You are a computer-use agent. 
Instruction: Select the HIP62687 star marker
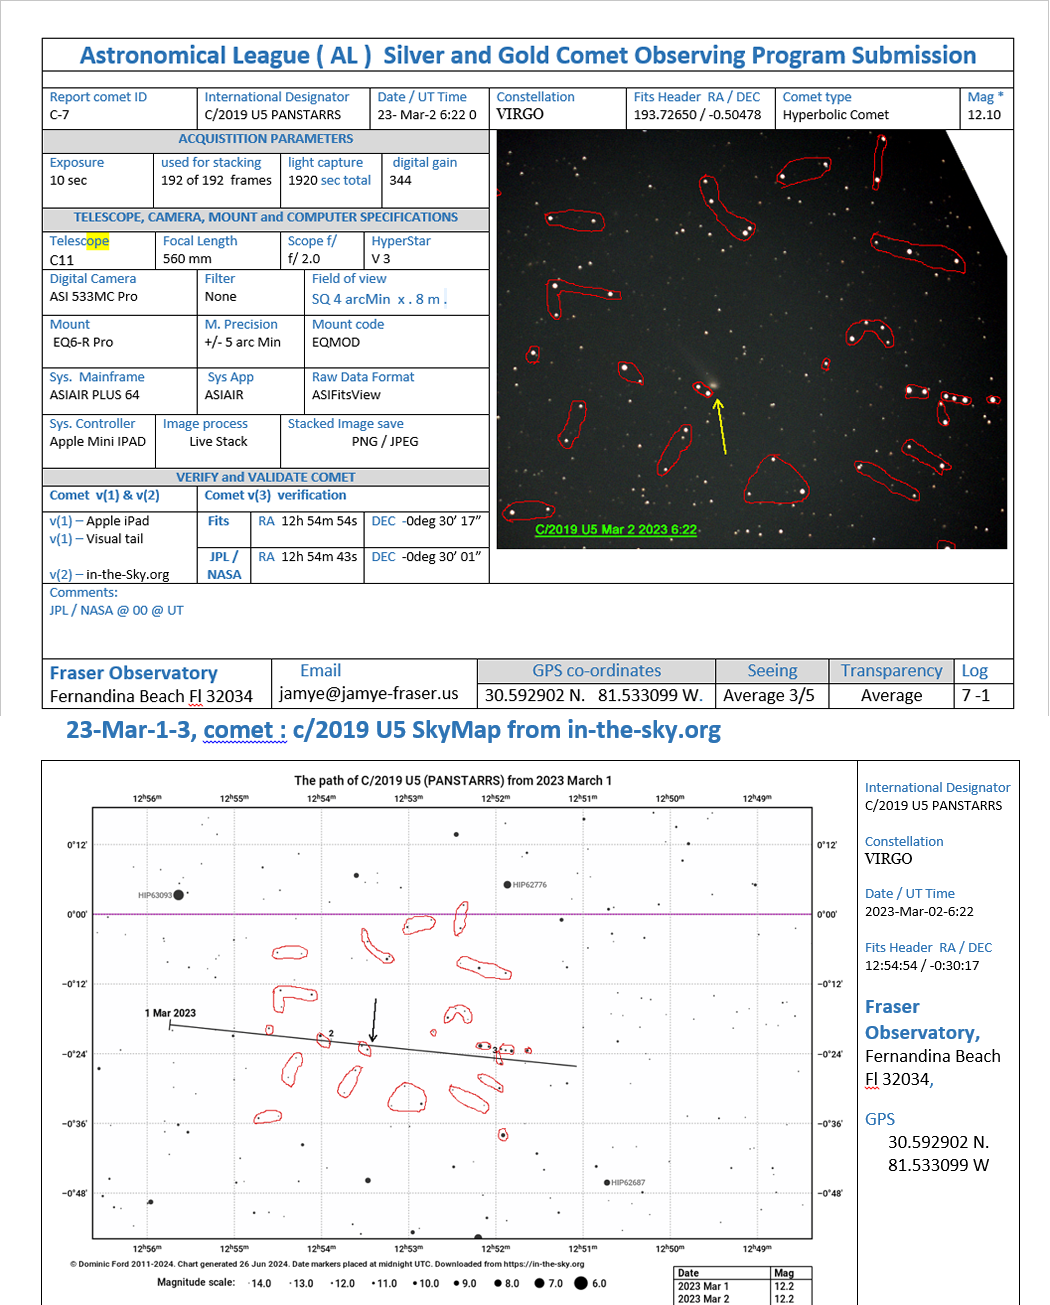tap(607, 1182)
